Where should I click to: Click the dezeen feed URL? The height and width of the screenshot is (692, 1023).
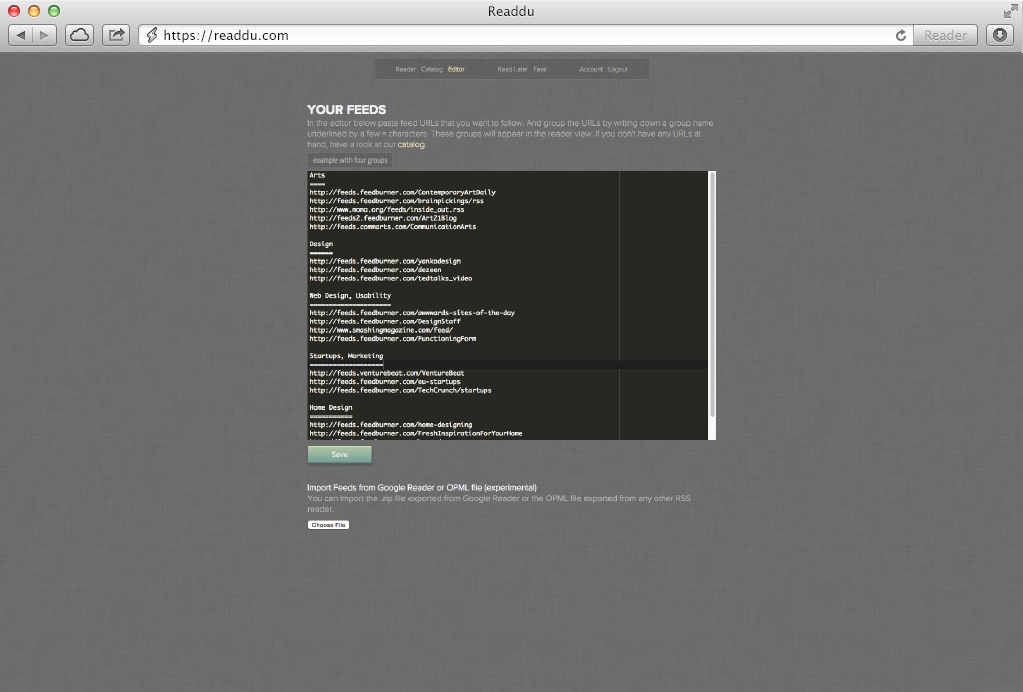point(375,269)
